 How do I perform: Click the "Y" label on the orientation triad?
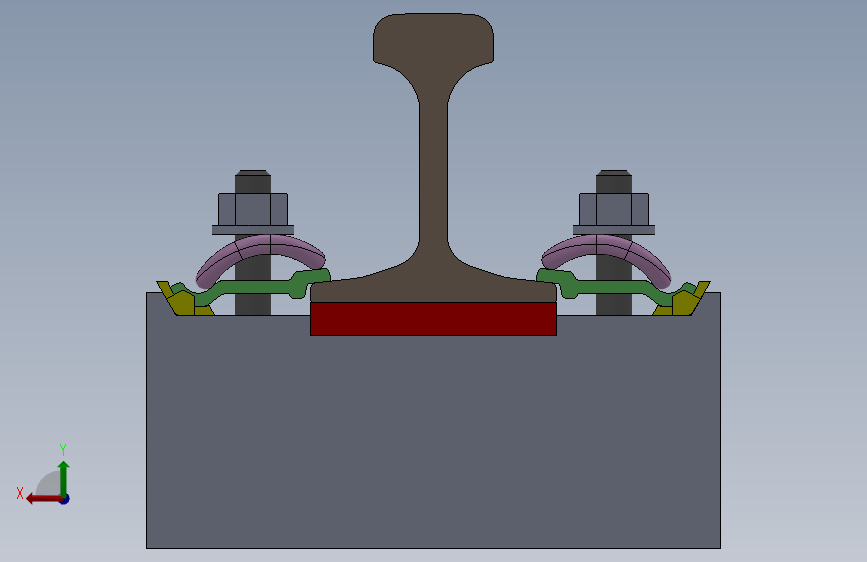click(63, 449)
